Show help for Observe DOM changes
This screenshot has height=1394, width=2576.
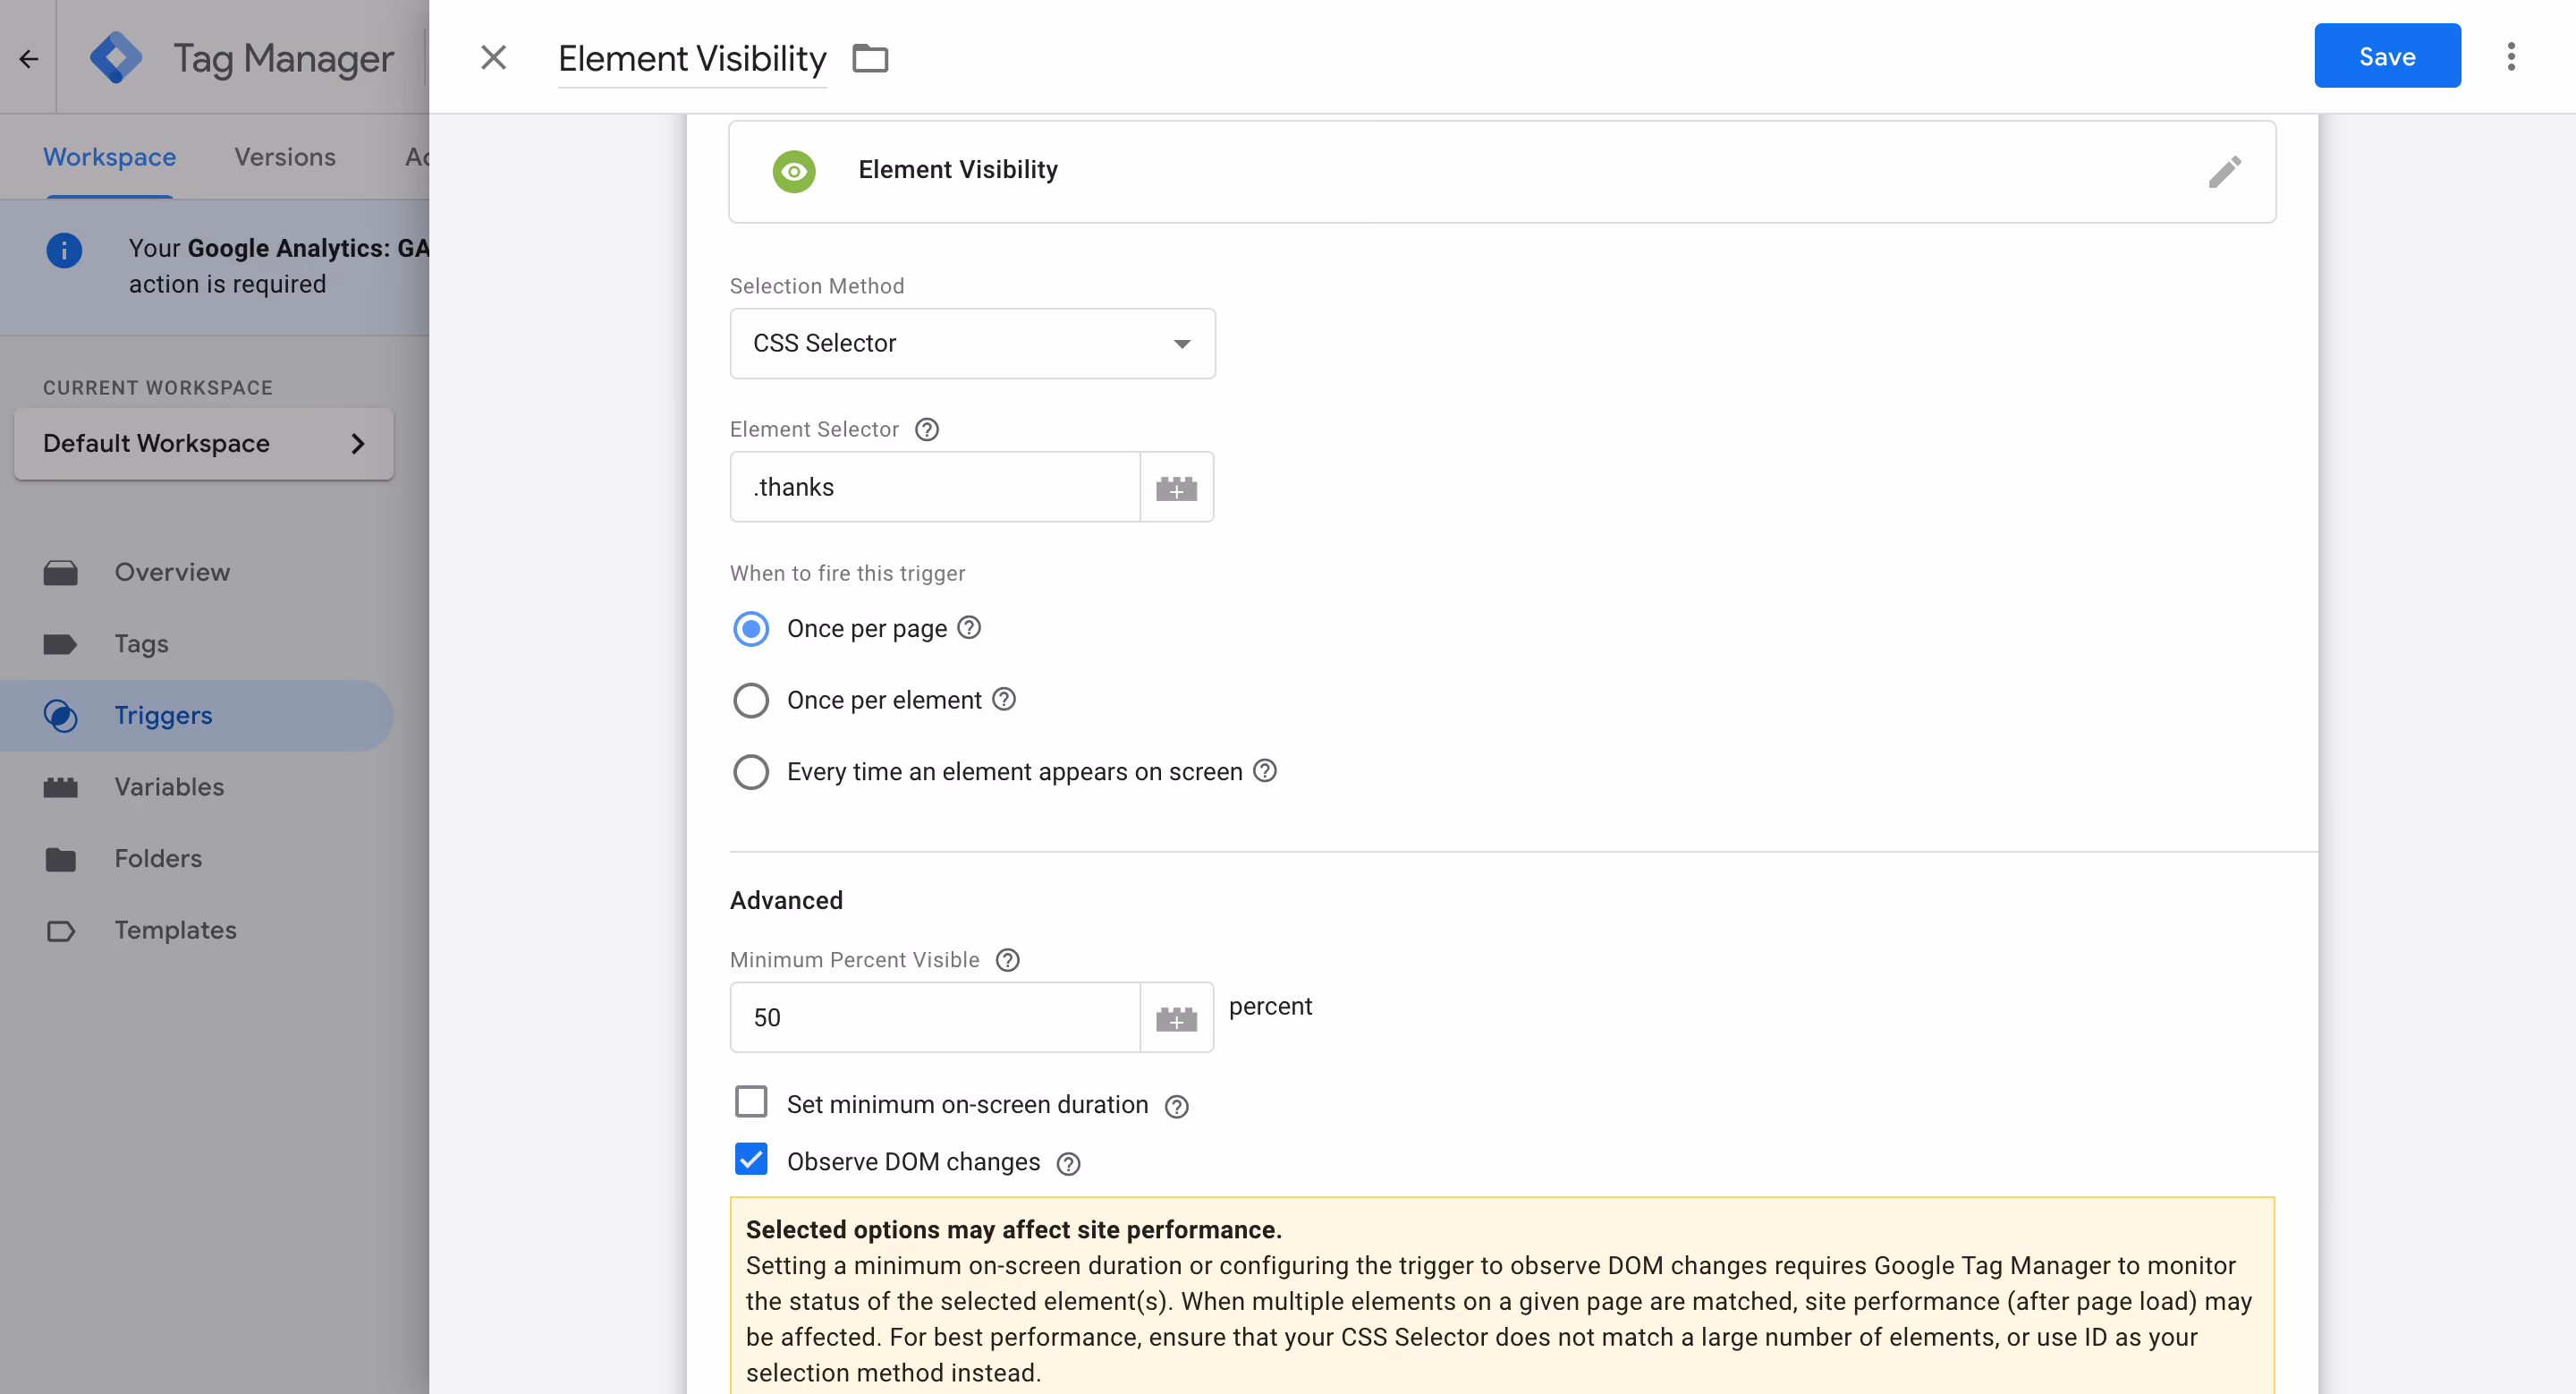pyautogui.click(x=1068, y=1163)
